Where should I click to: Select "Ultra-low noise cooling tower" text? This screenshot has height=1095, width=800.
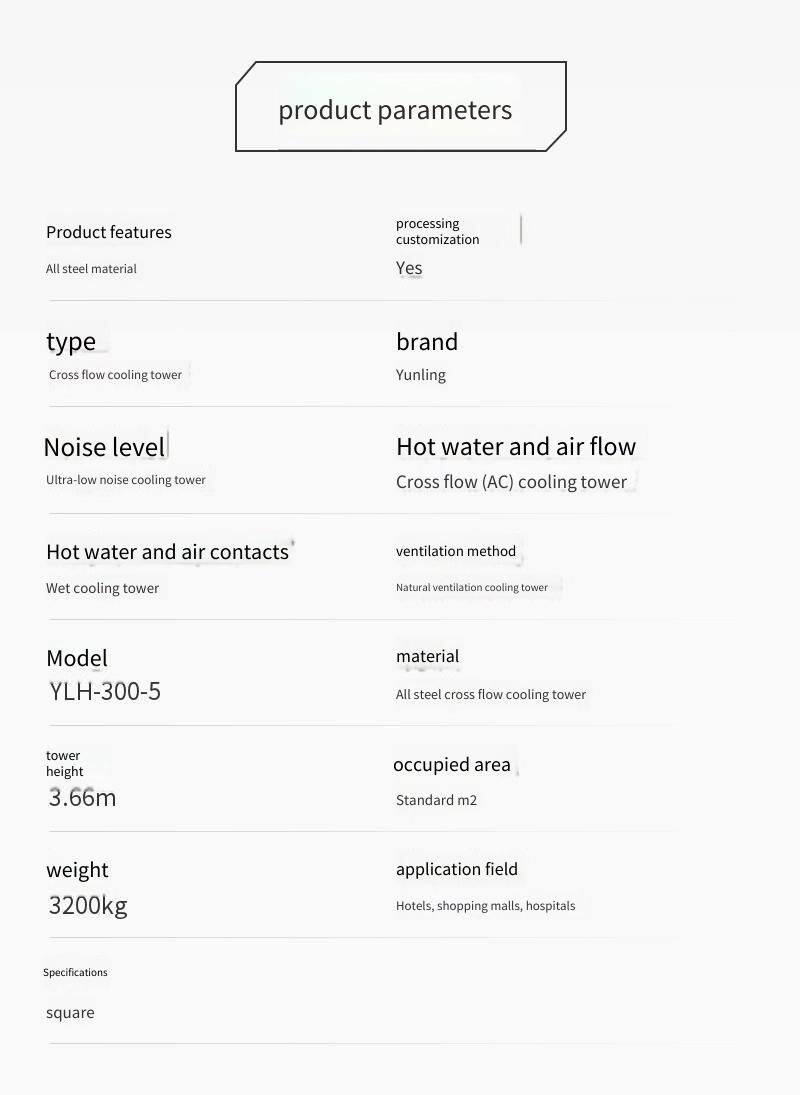pyautogui.click(x=126, y=480)
